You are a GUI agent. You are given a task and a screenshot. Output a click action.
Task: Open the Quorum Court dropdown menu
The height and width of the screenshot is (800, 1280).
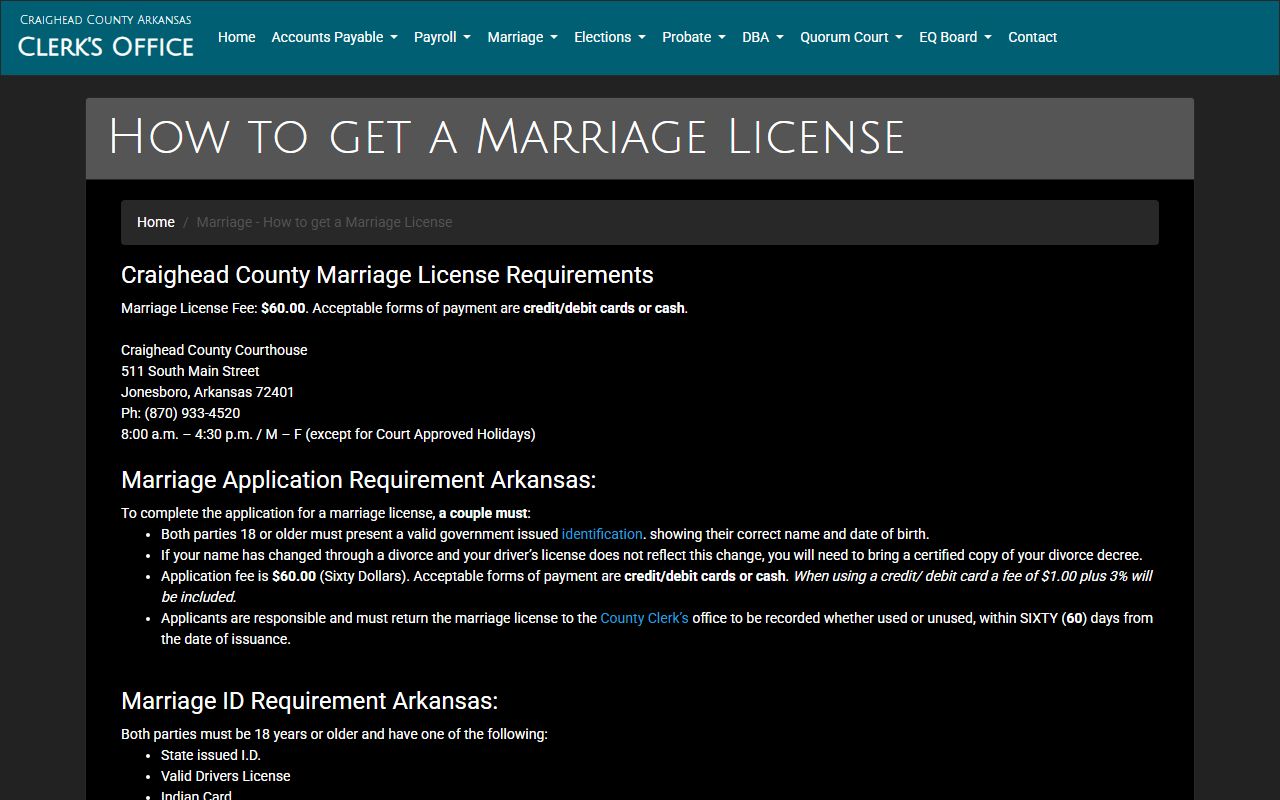[x=851, y=37]
